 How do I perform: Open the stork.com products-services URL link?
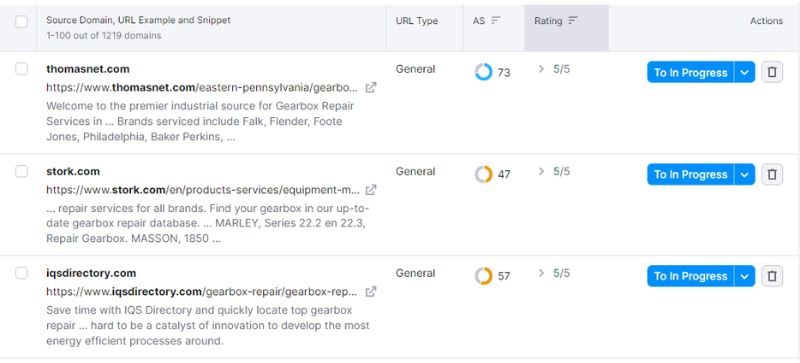point(203,190)
